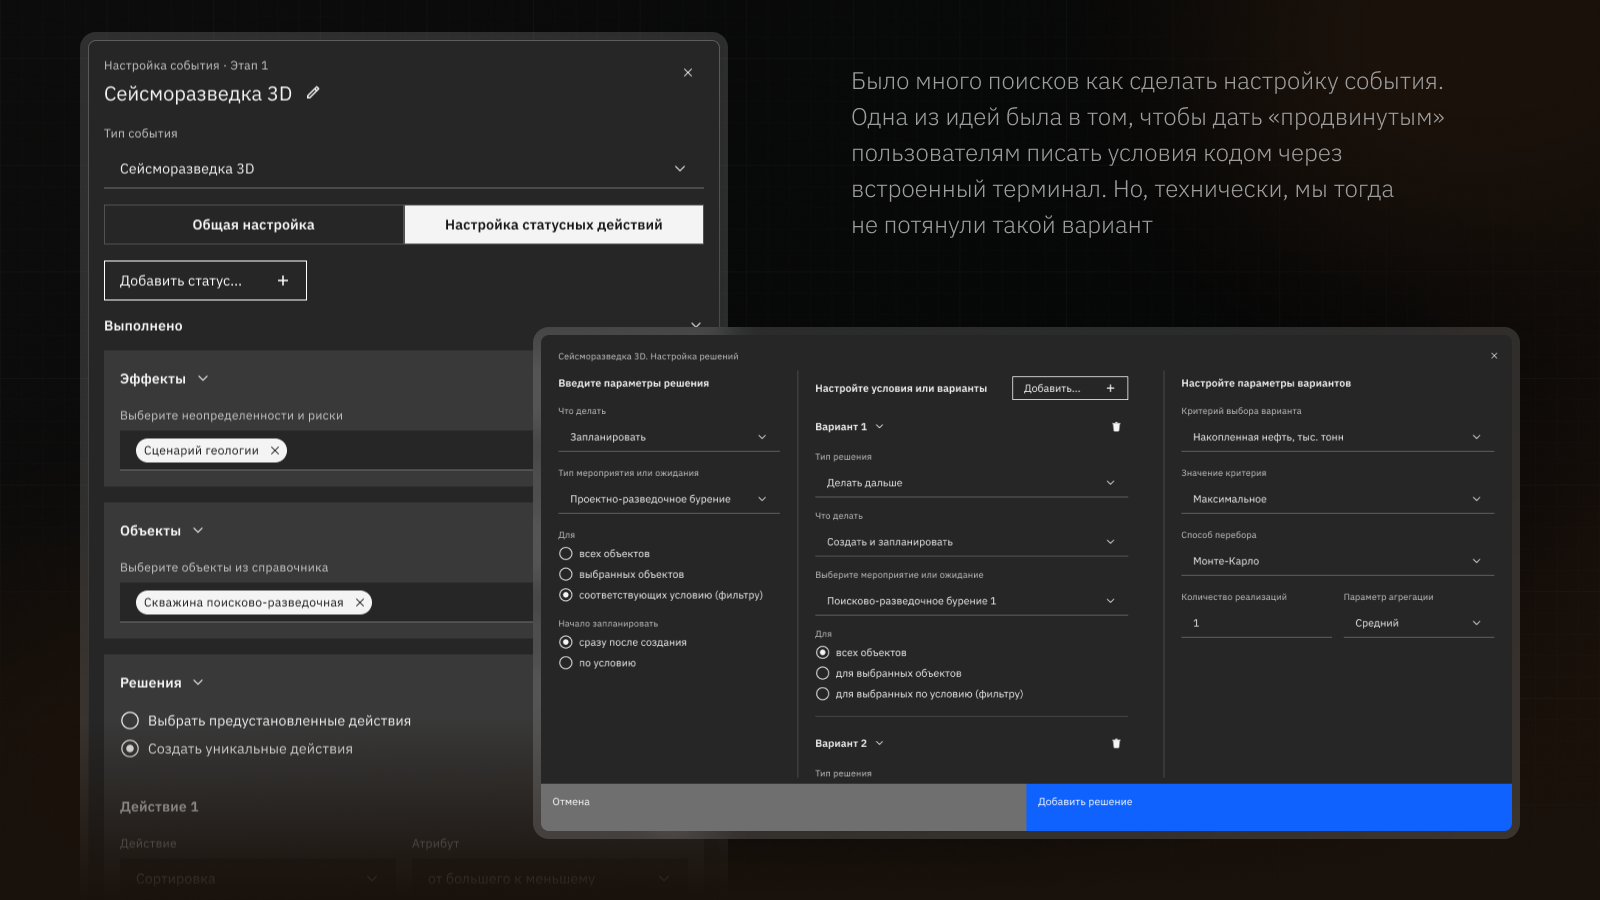Close the Настройка события panel

tap(688, 72)
